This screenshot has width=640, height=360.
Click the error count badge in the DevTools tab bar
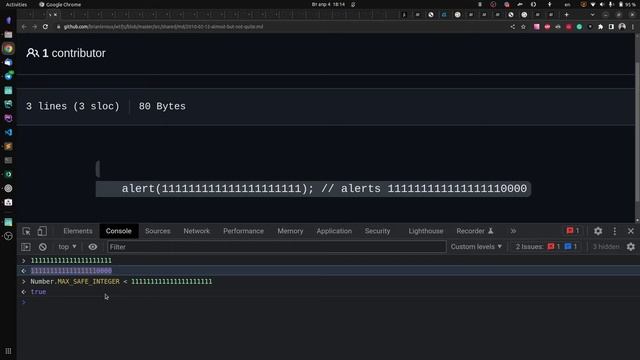pos(573,231)
